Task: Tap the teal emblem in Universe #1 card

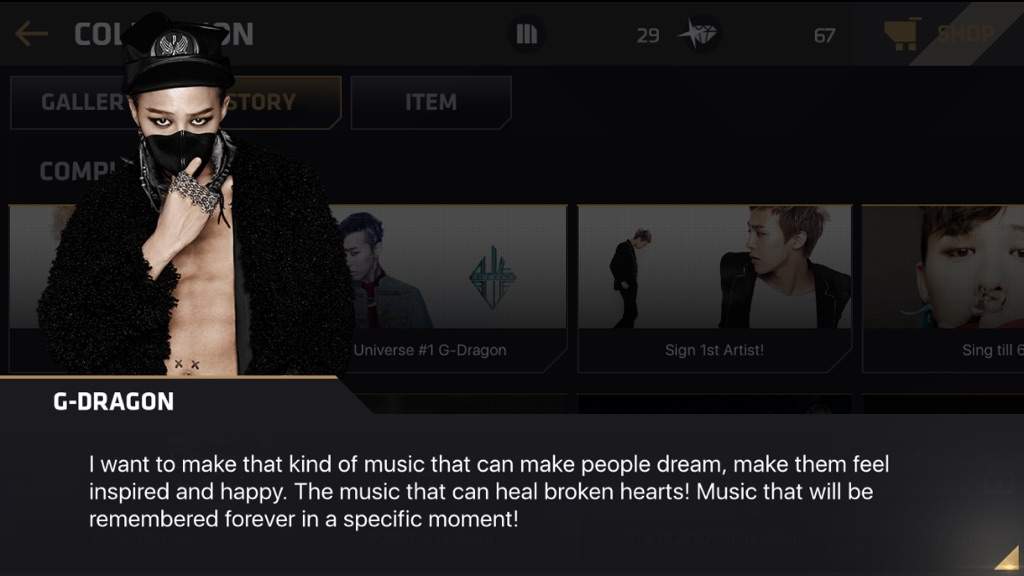Action: [x=492, y=278]
